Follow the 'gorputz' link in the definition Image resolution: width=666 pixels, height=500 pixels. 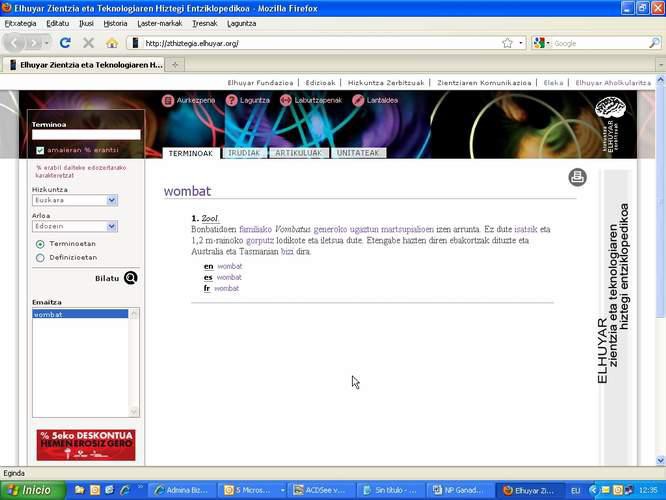tap(260, 240)
